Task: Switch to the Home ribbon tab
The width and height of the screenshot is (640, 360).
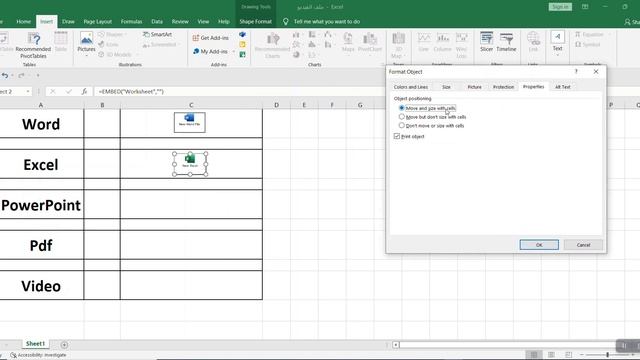Action: pos(23,22)
